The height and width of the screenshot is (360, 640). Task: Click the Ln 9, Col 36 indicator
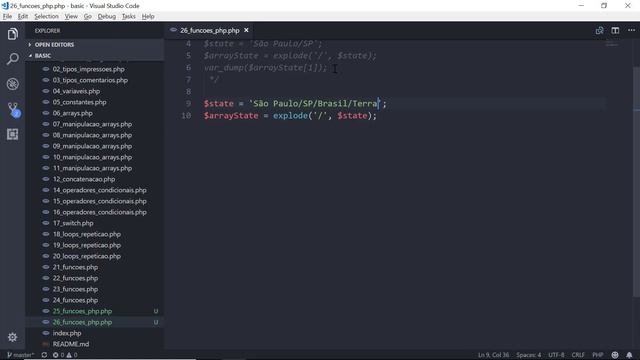coord(493,355)
